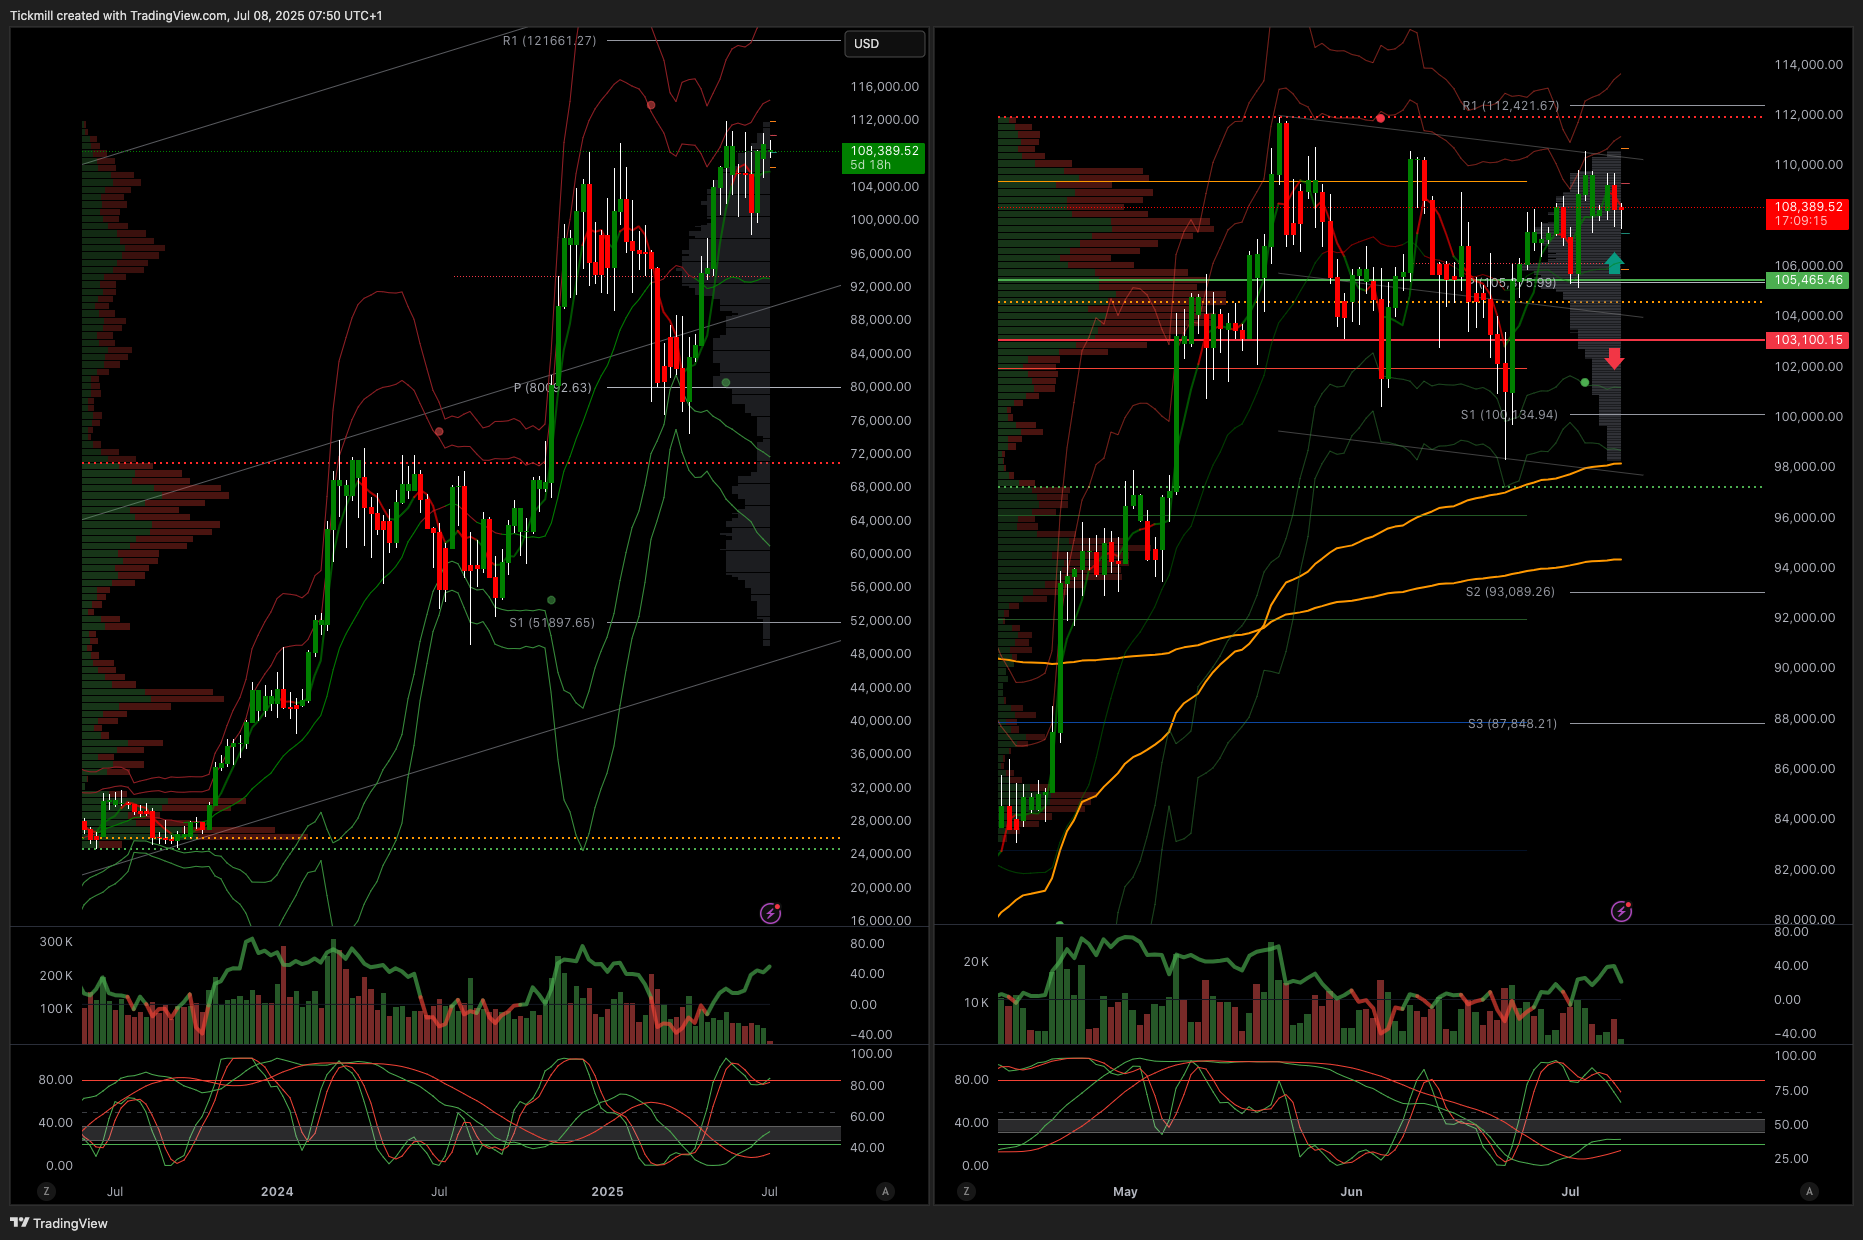Click the P (80092.63) pivot label
Image resolution: width=1863 pixels, height=1240 pixels.
(x=552, y=388)
